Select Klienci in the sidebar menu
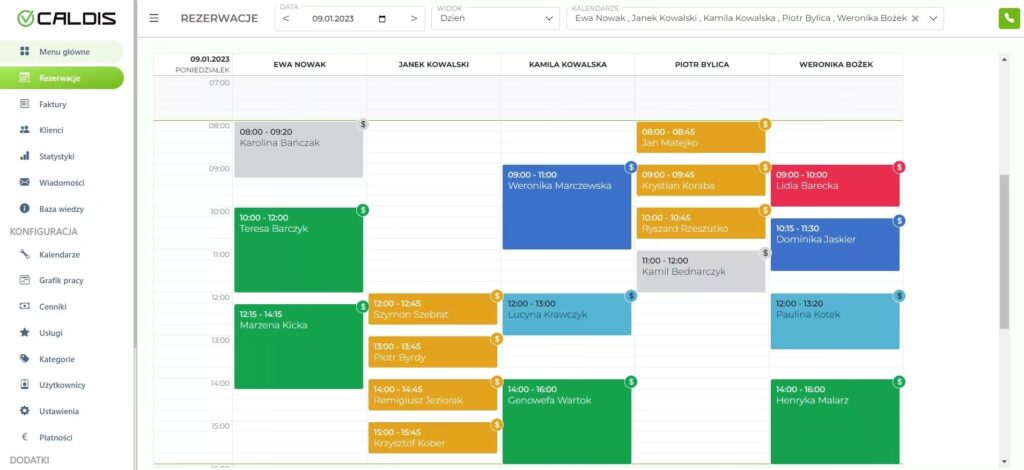This screenshot has width=1024, height=470. [52, 130]
